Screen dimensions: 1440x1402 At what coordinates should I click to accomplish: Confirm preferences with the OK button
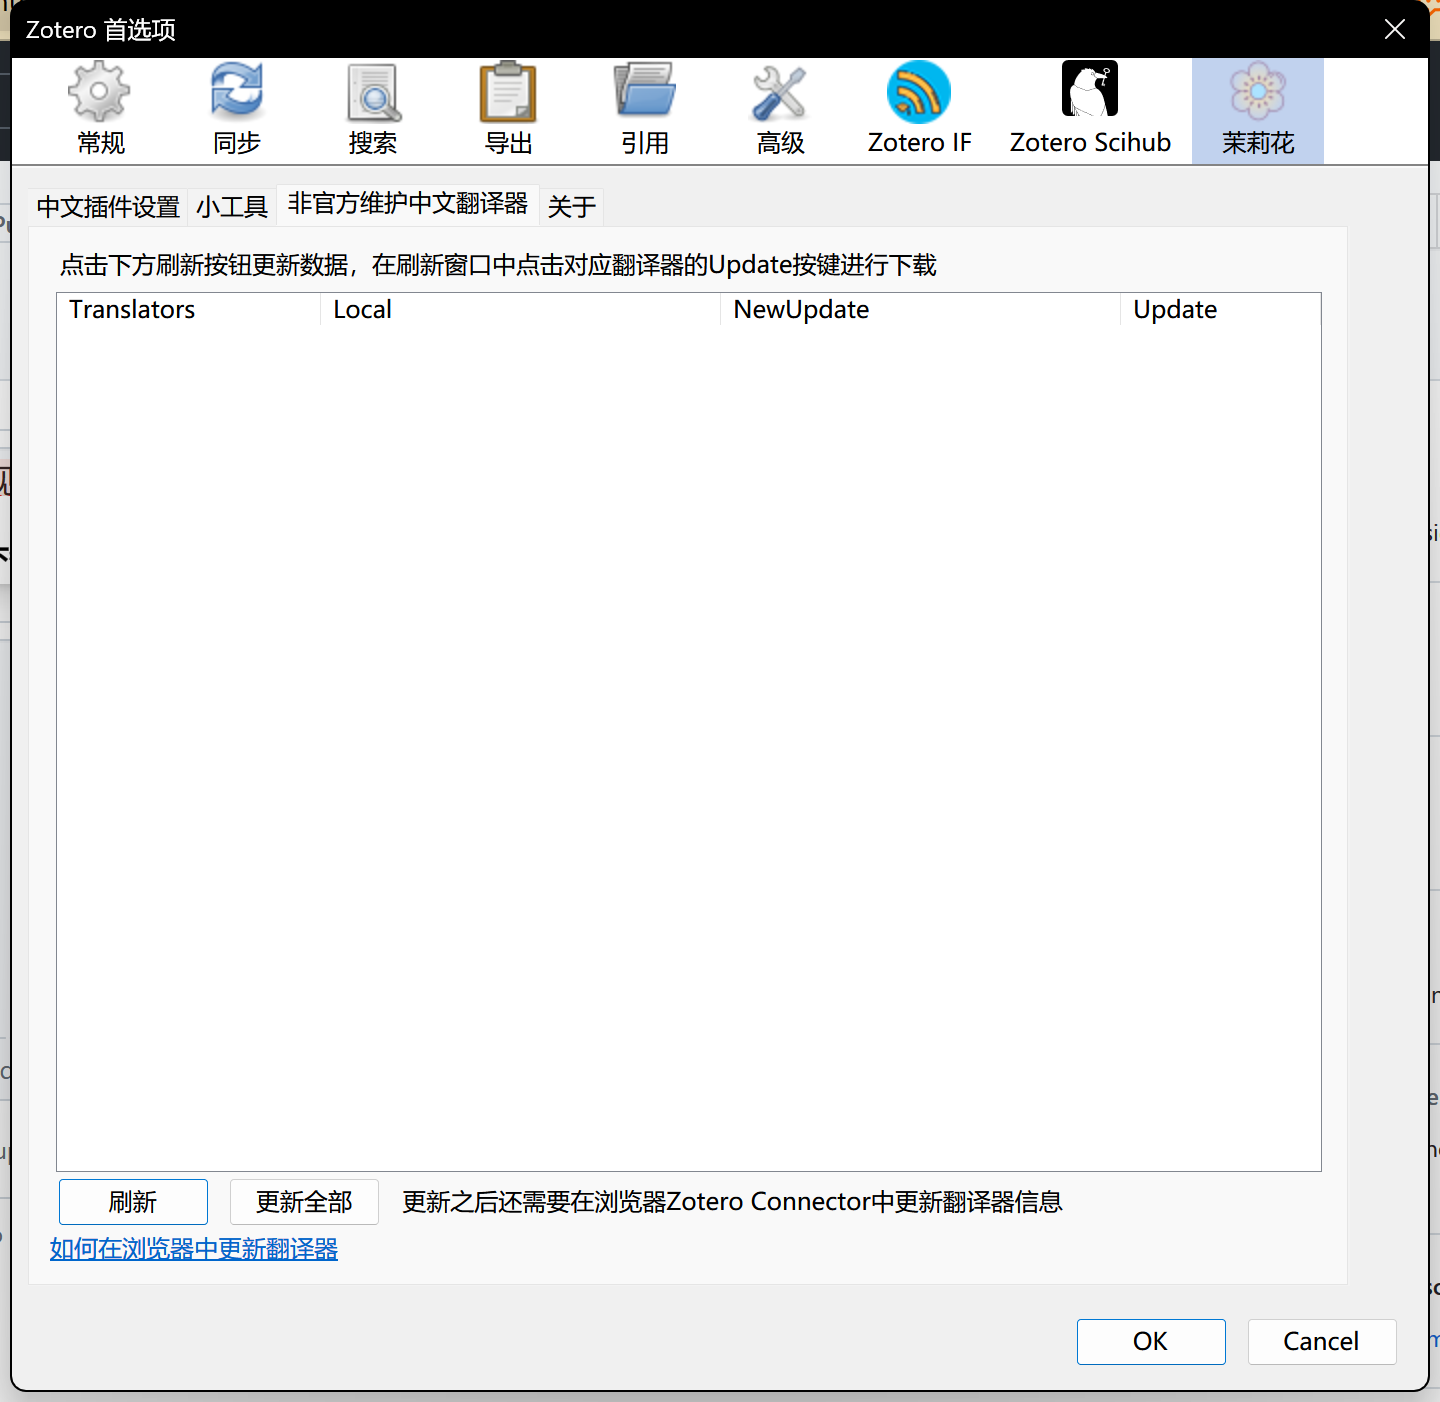pos(1151,1341)
